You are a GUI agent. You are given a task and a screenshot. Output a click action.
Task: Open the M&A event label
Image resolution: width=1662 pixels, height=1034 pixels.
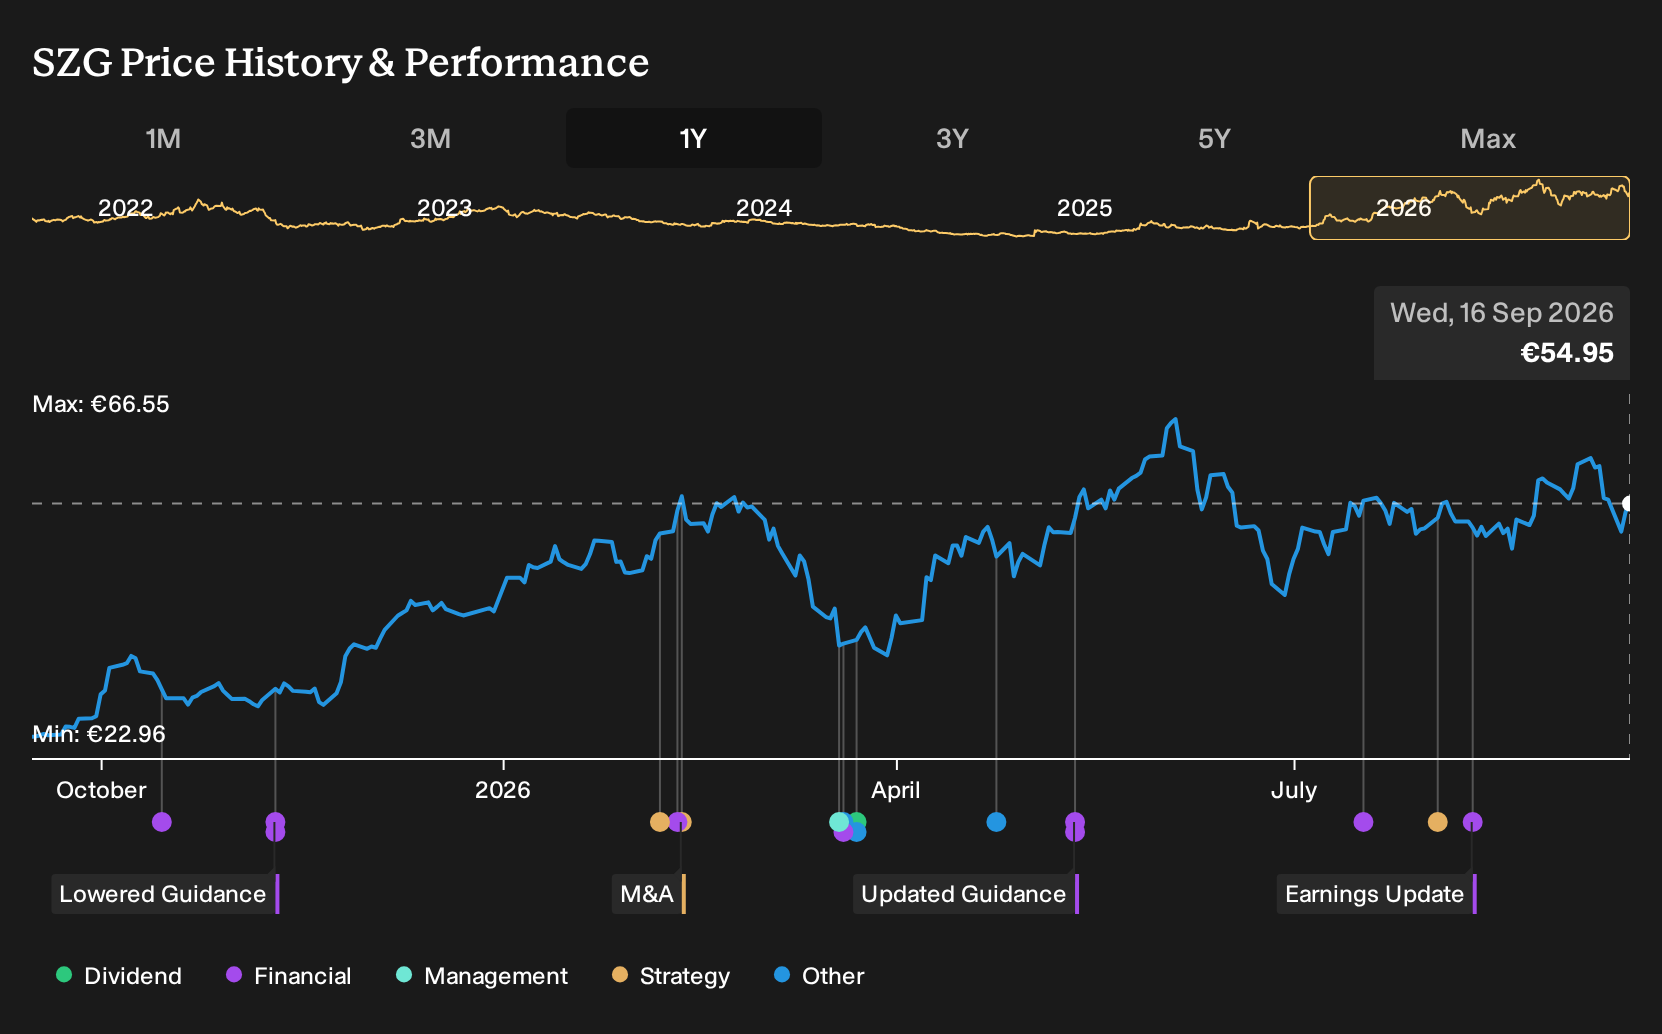pyautogui.click(x=649, y=894)
